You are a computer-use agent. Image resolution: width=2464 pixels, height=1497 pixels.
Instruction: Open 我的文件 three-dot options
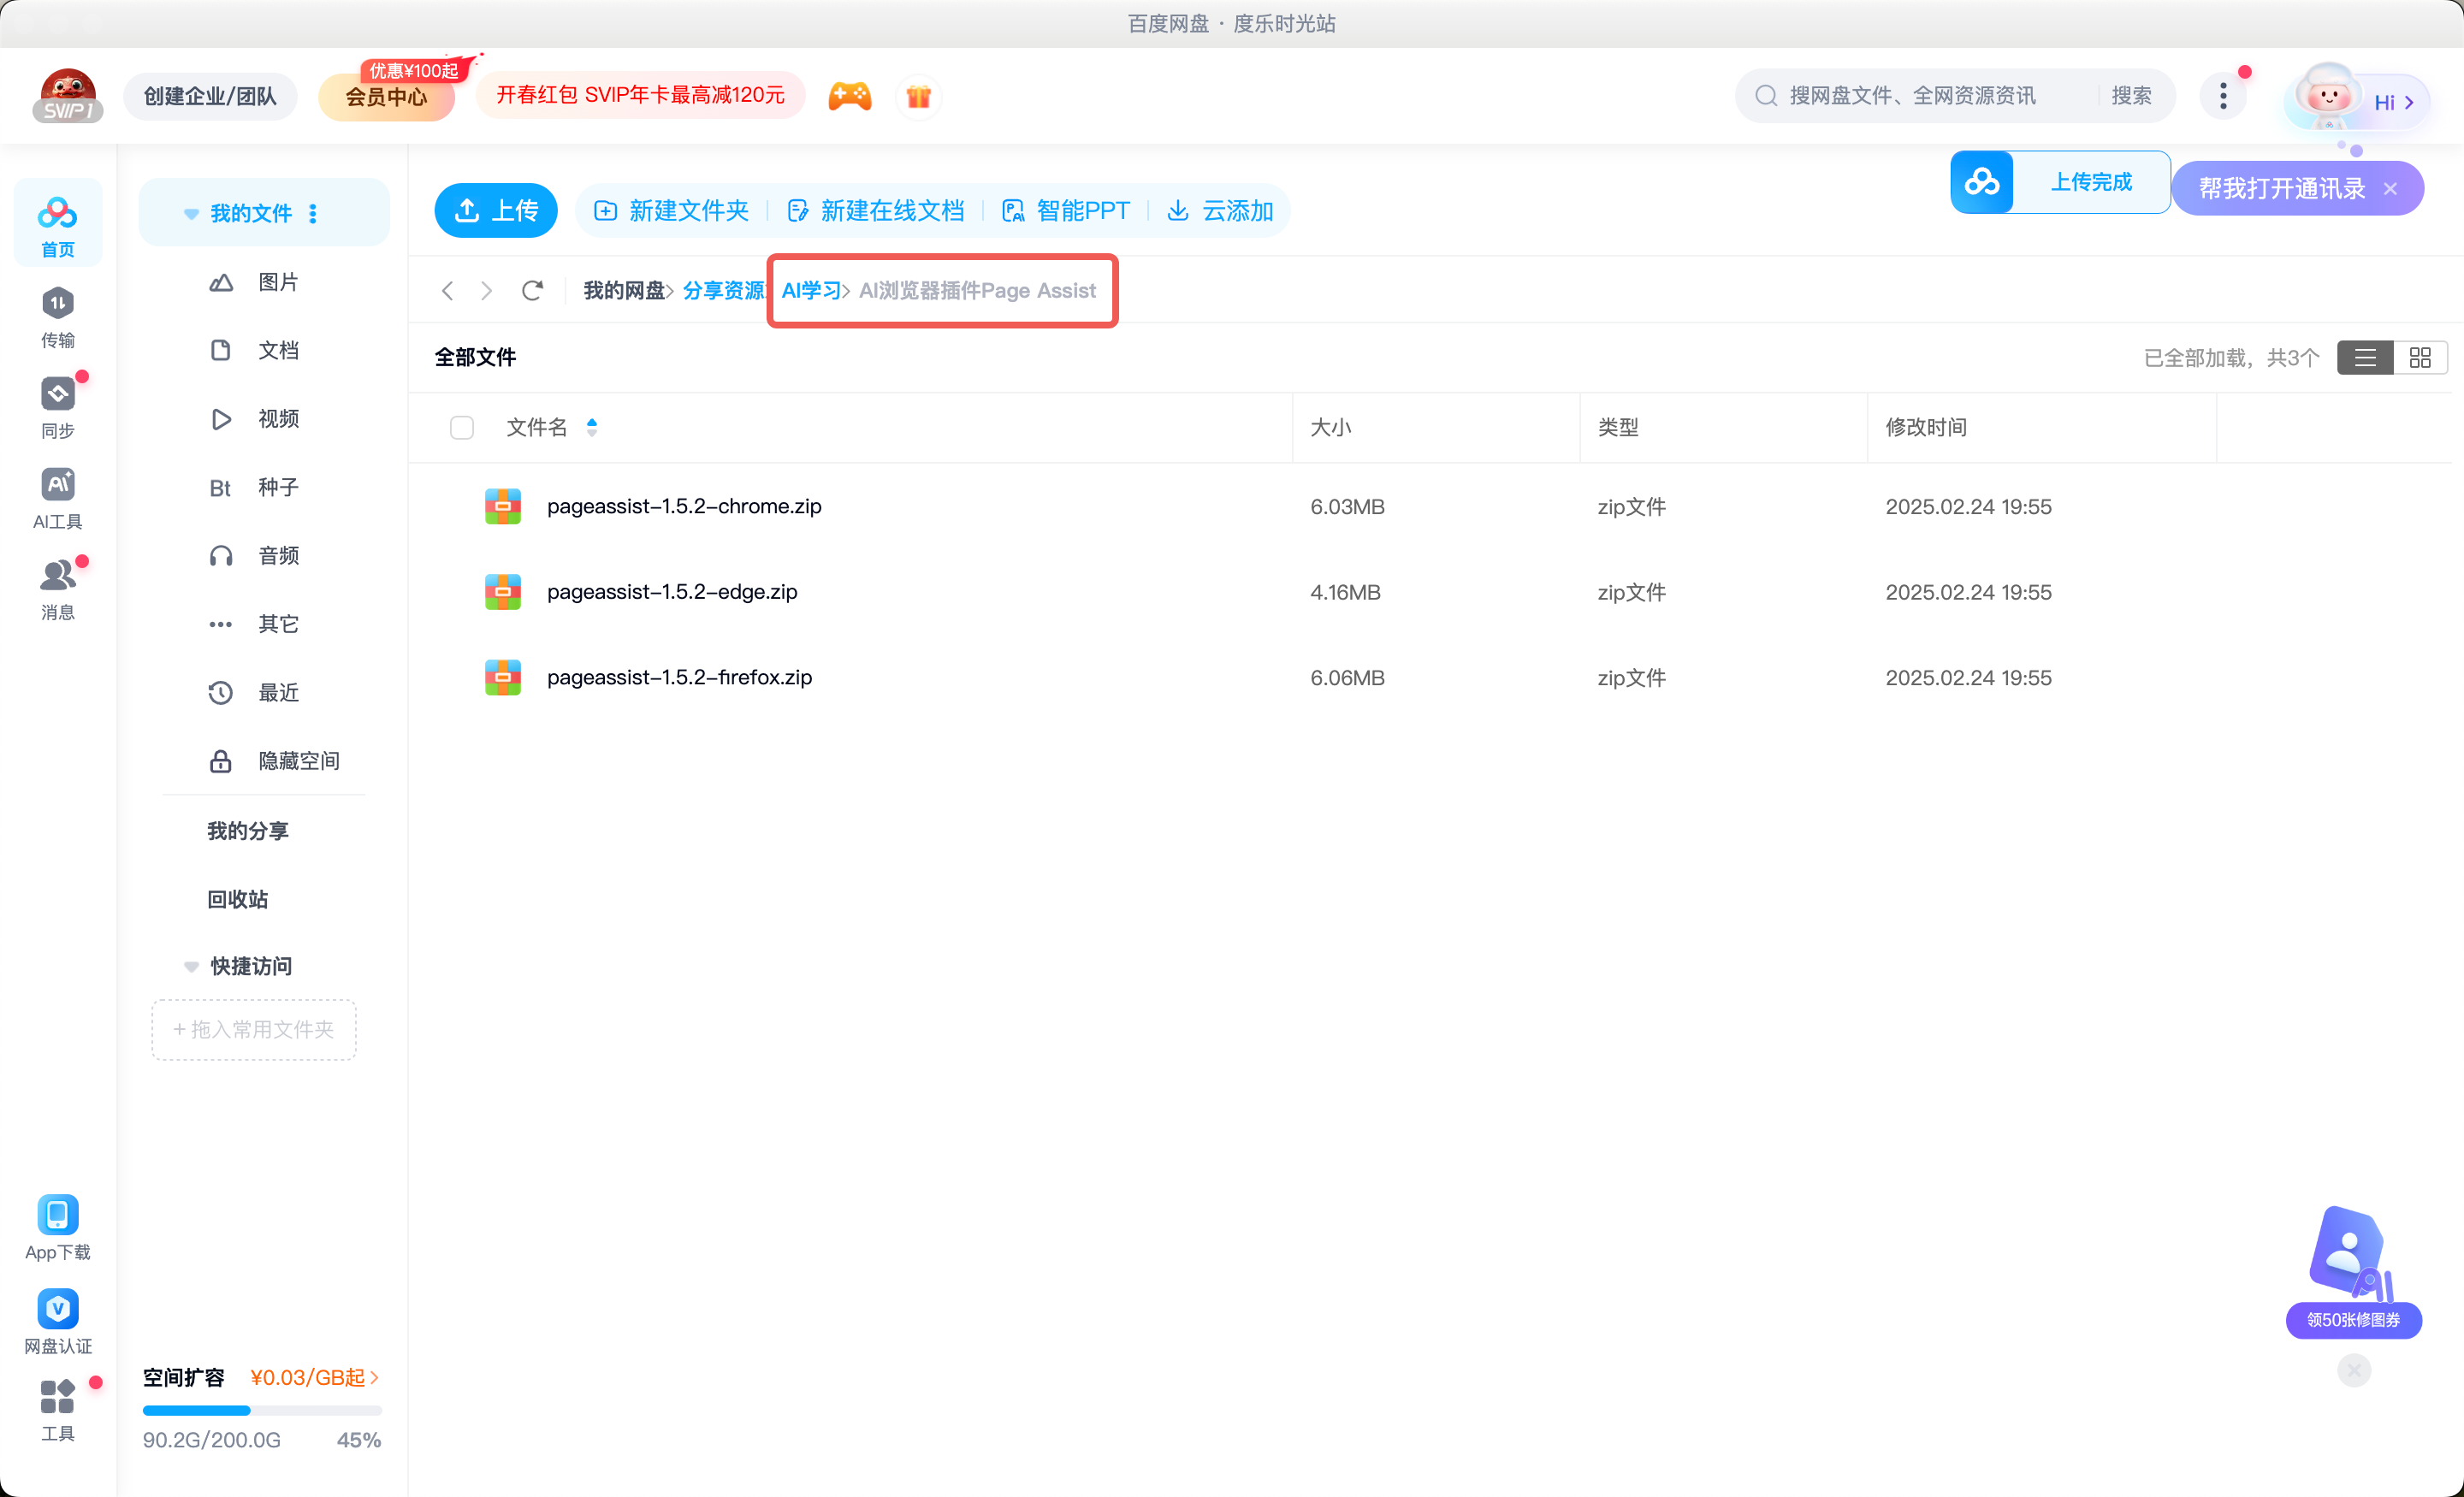[313, 213]
